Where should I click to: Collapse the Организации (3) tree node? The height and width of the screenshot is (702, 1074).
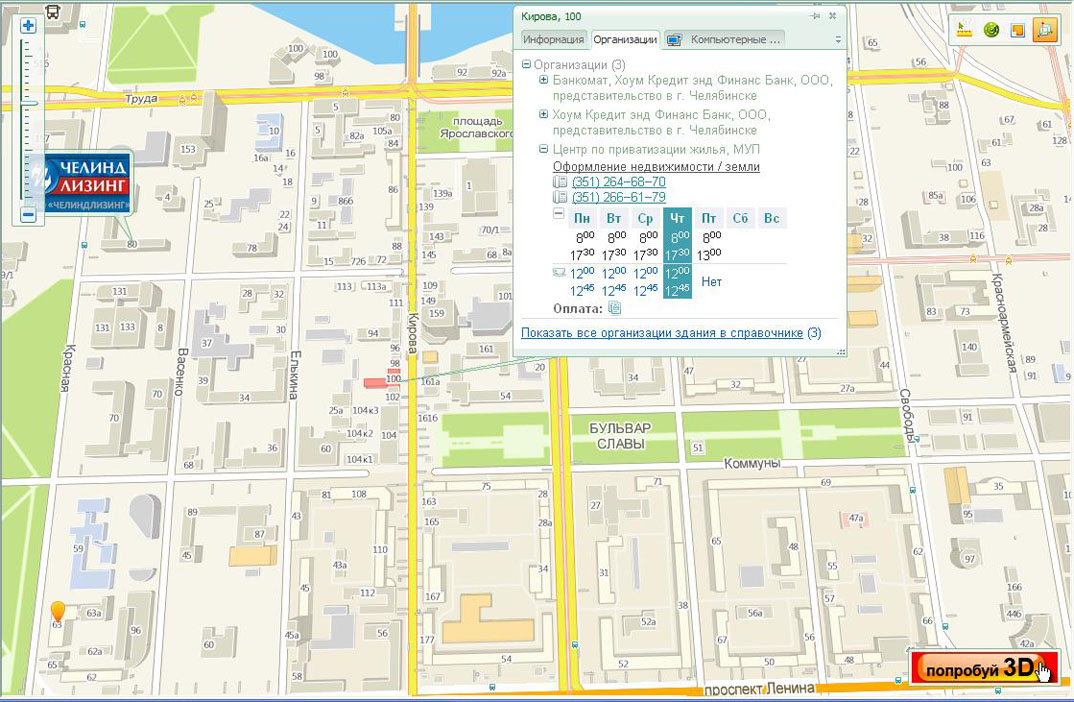pos(527,65)
